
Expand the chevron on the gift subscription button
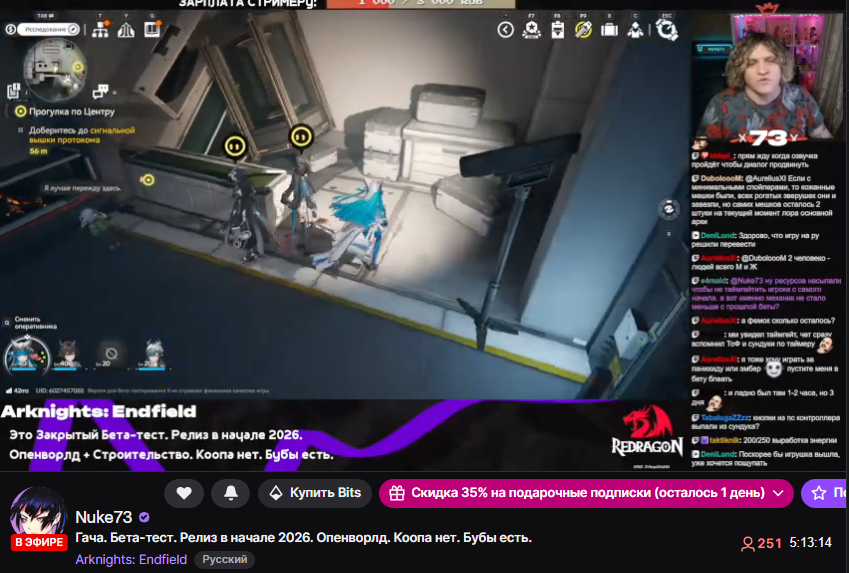(x=778, y=493)
